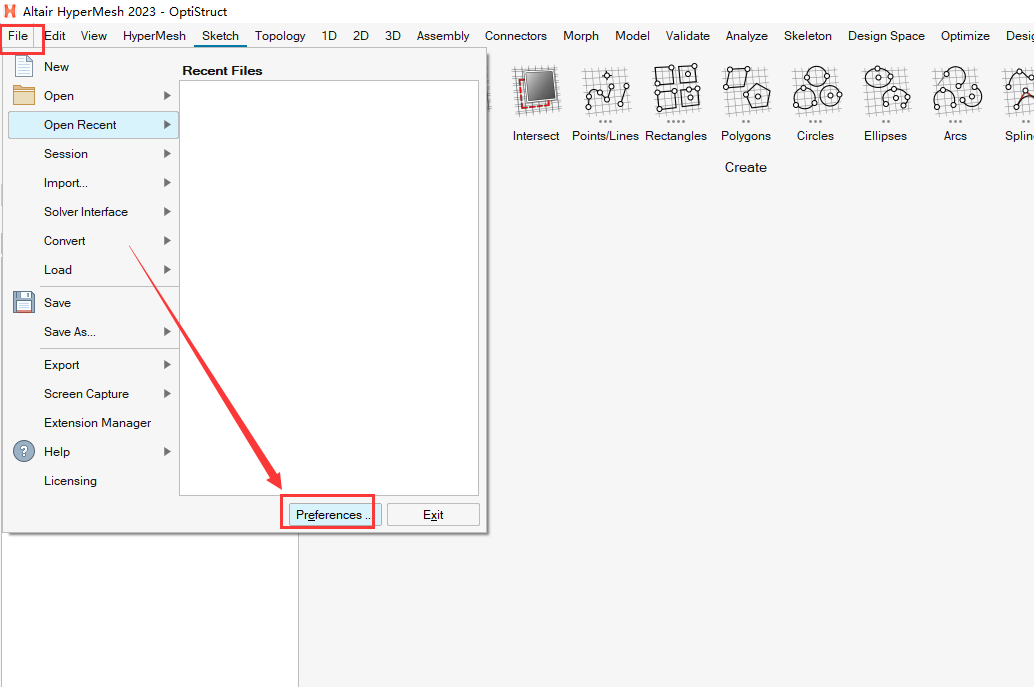Expand the Session submenu arrow
Screen dimensions: 1034x687
pos(167,154)
